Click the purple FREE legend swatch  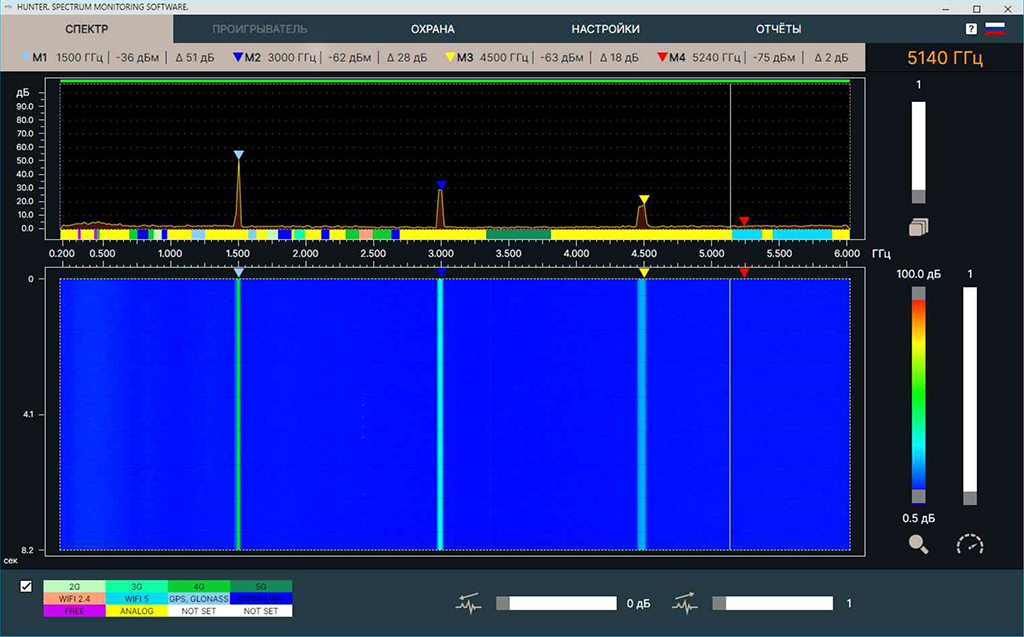pos(74,611)
